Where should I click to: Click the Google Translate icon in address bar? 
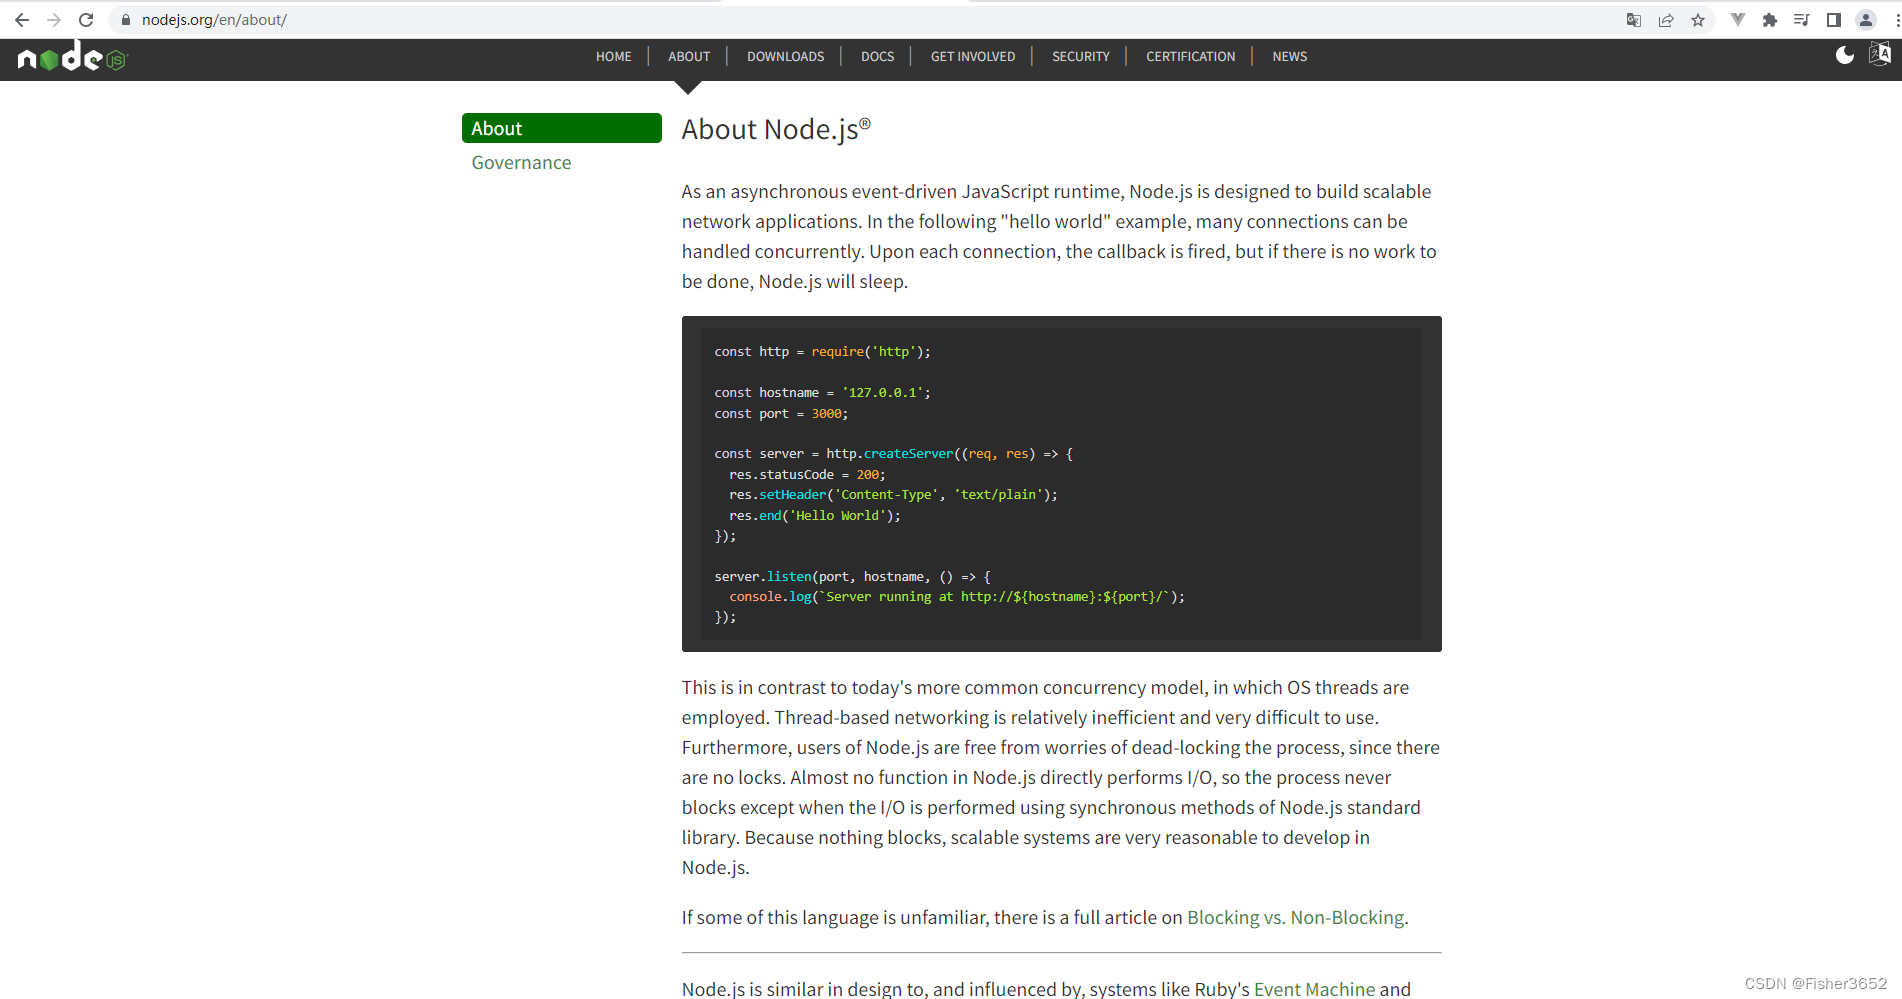tap(1634, 20)
